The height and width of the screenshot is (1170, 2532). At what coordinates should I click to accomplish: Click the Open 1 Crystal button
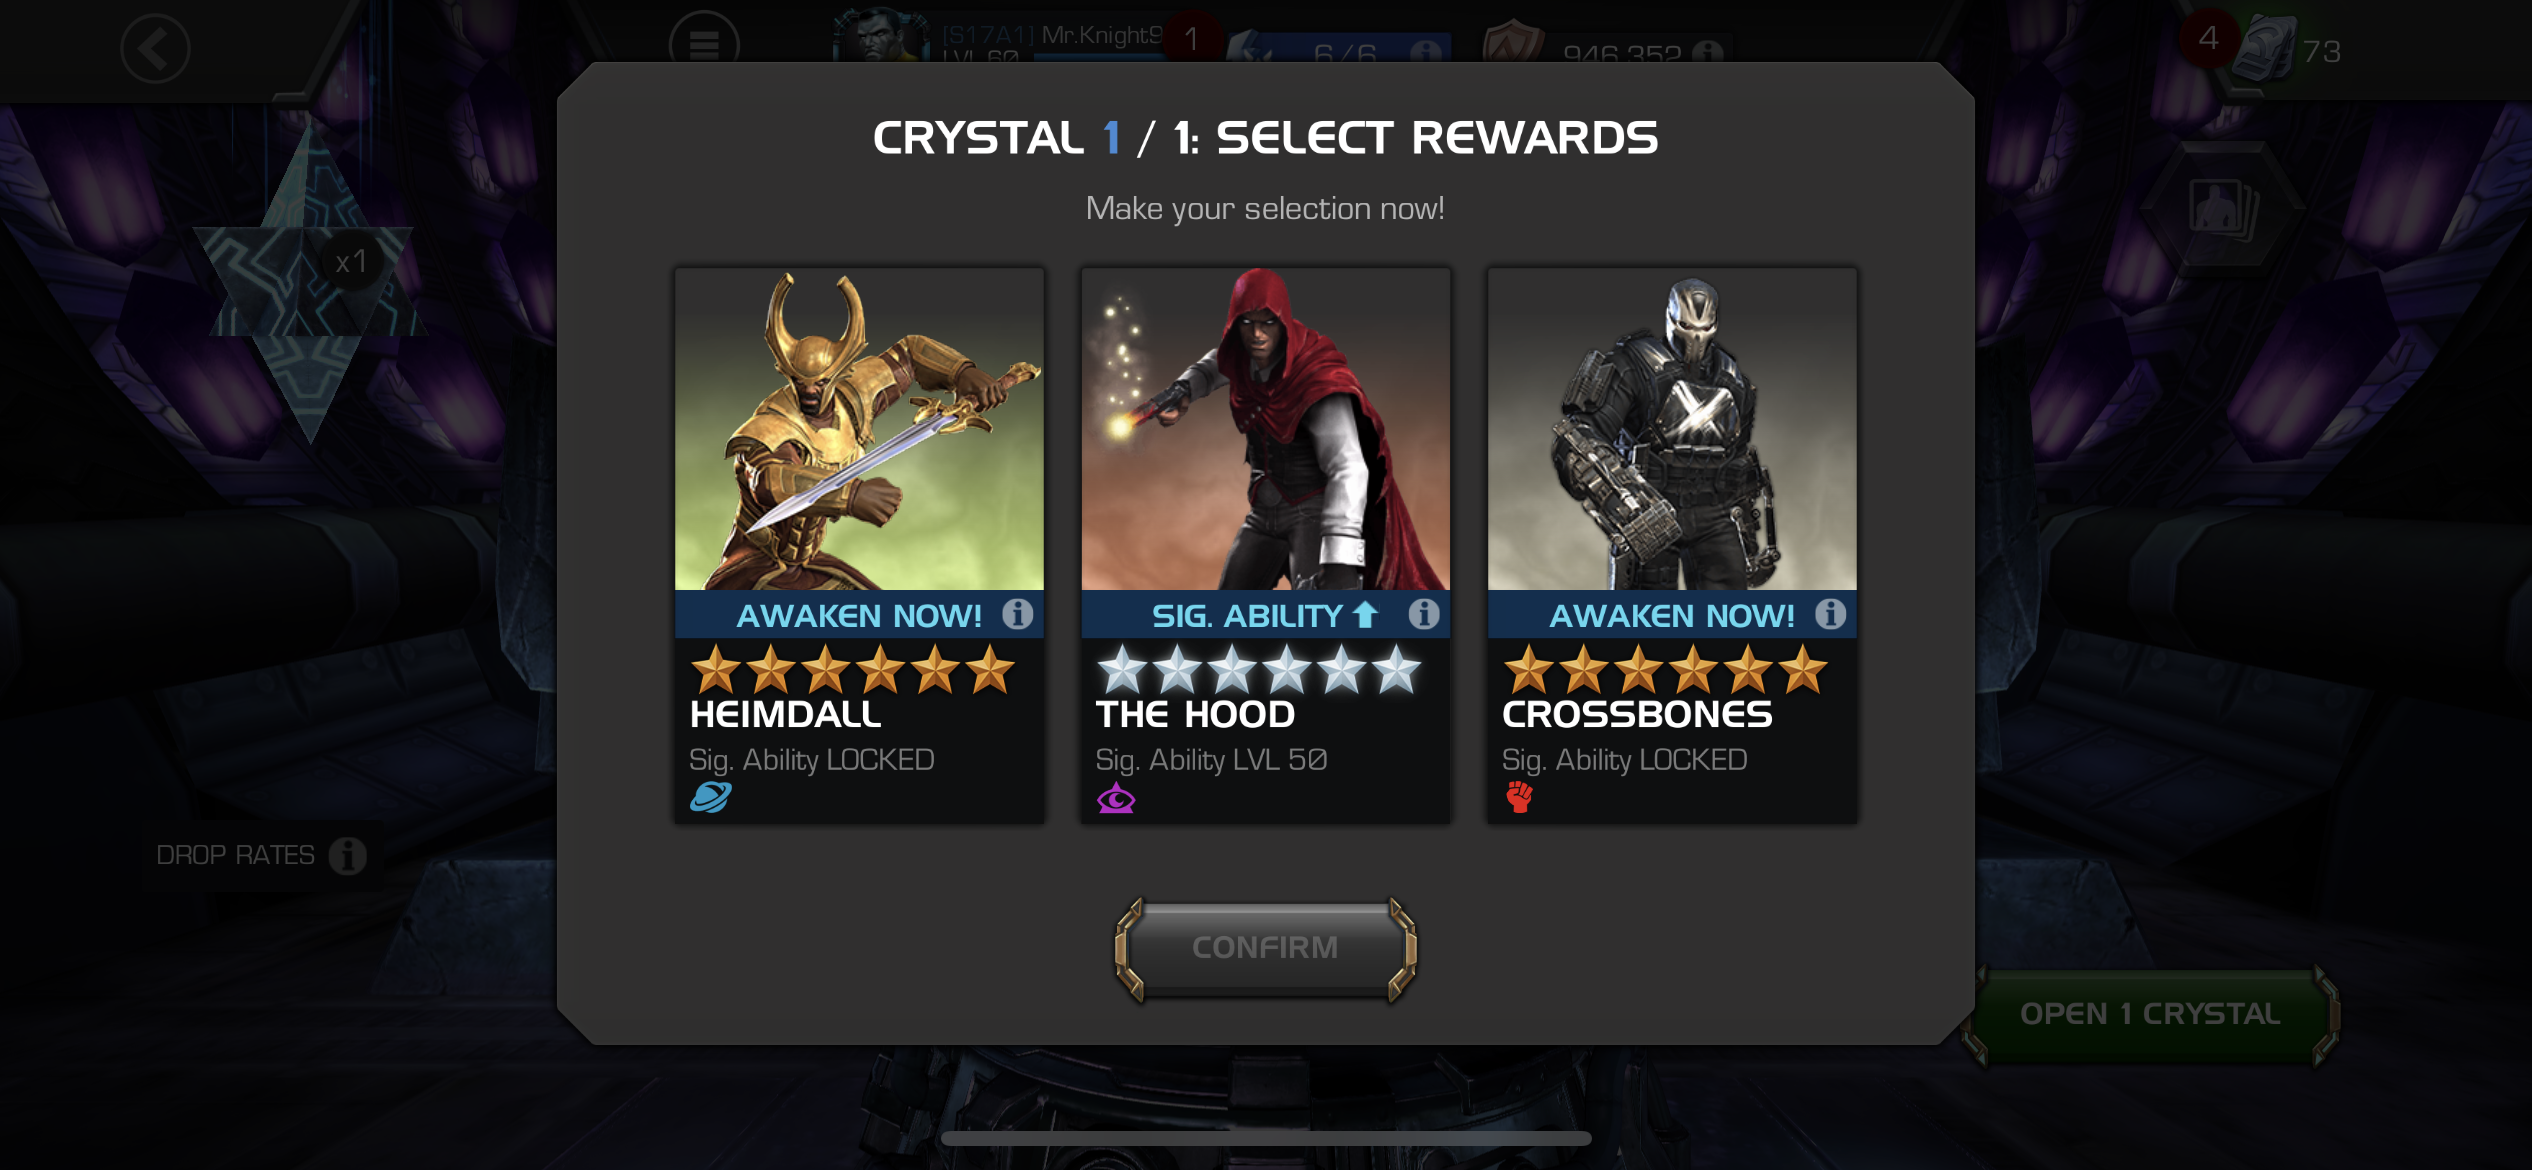pyautogui.click(x=2150, y=1014)
